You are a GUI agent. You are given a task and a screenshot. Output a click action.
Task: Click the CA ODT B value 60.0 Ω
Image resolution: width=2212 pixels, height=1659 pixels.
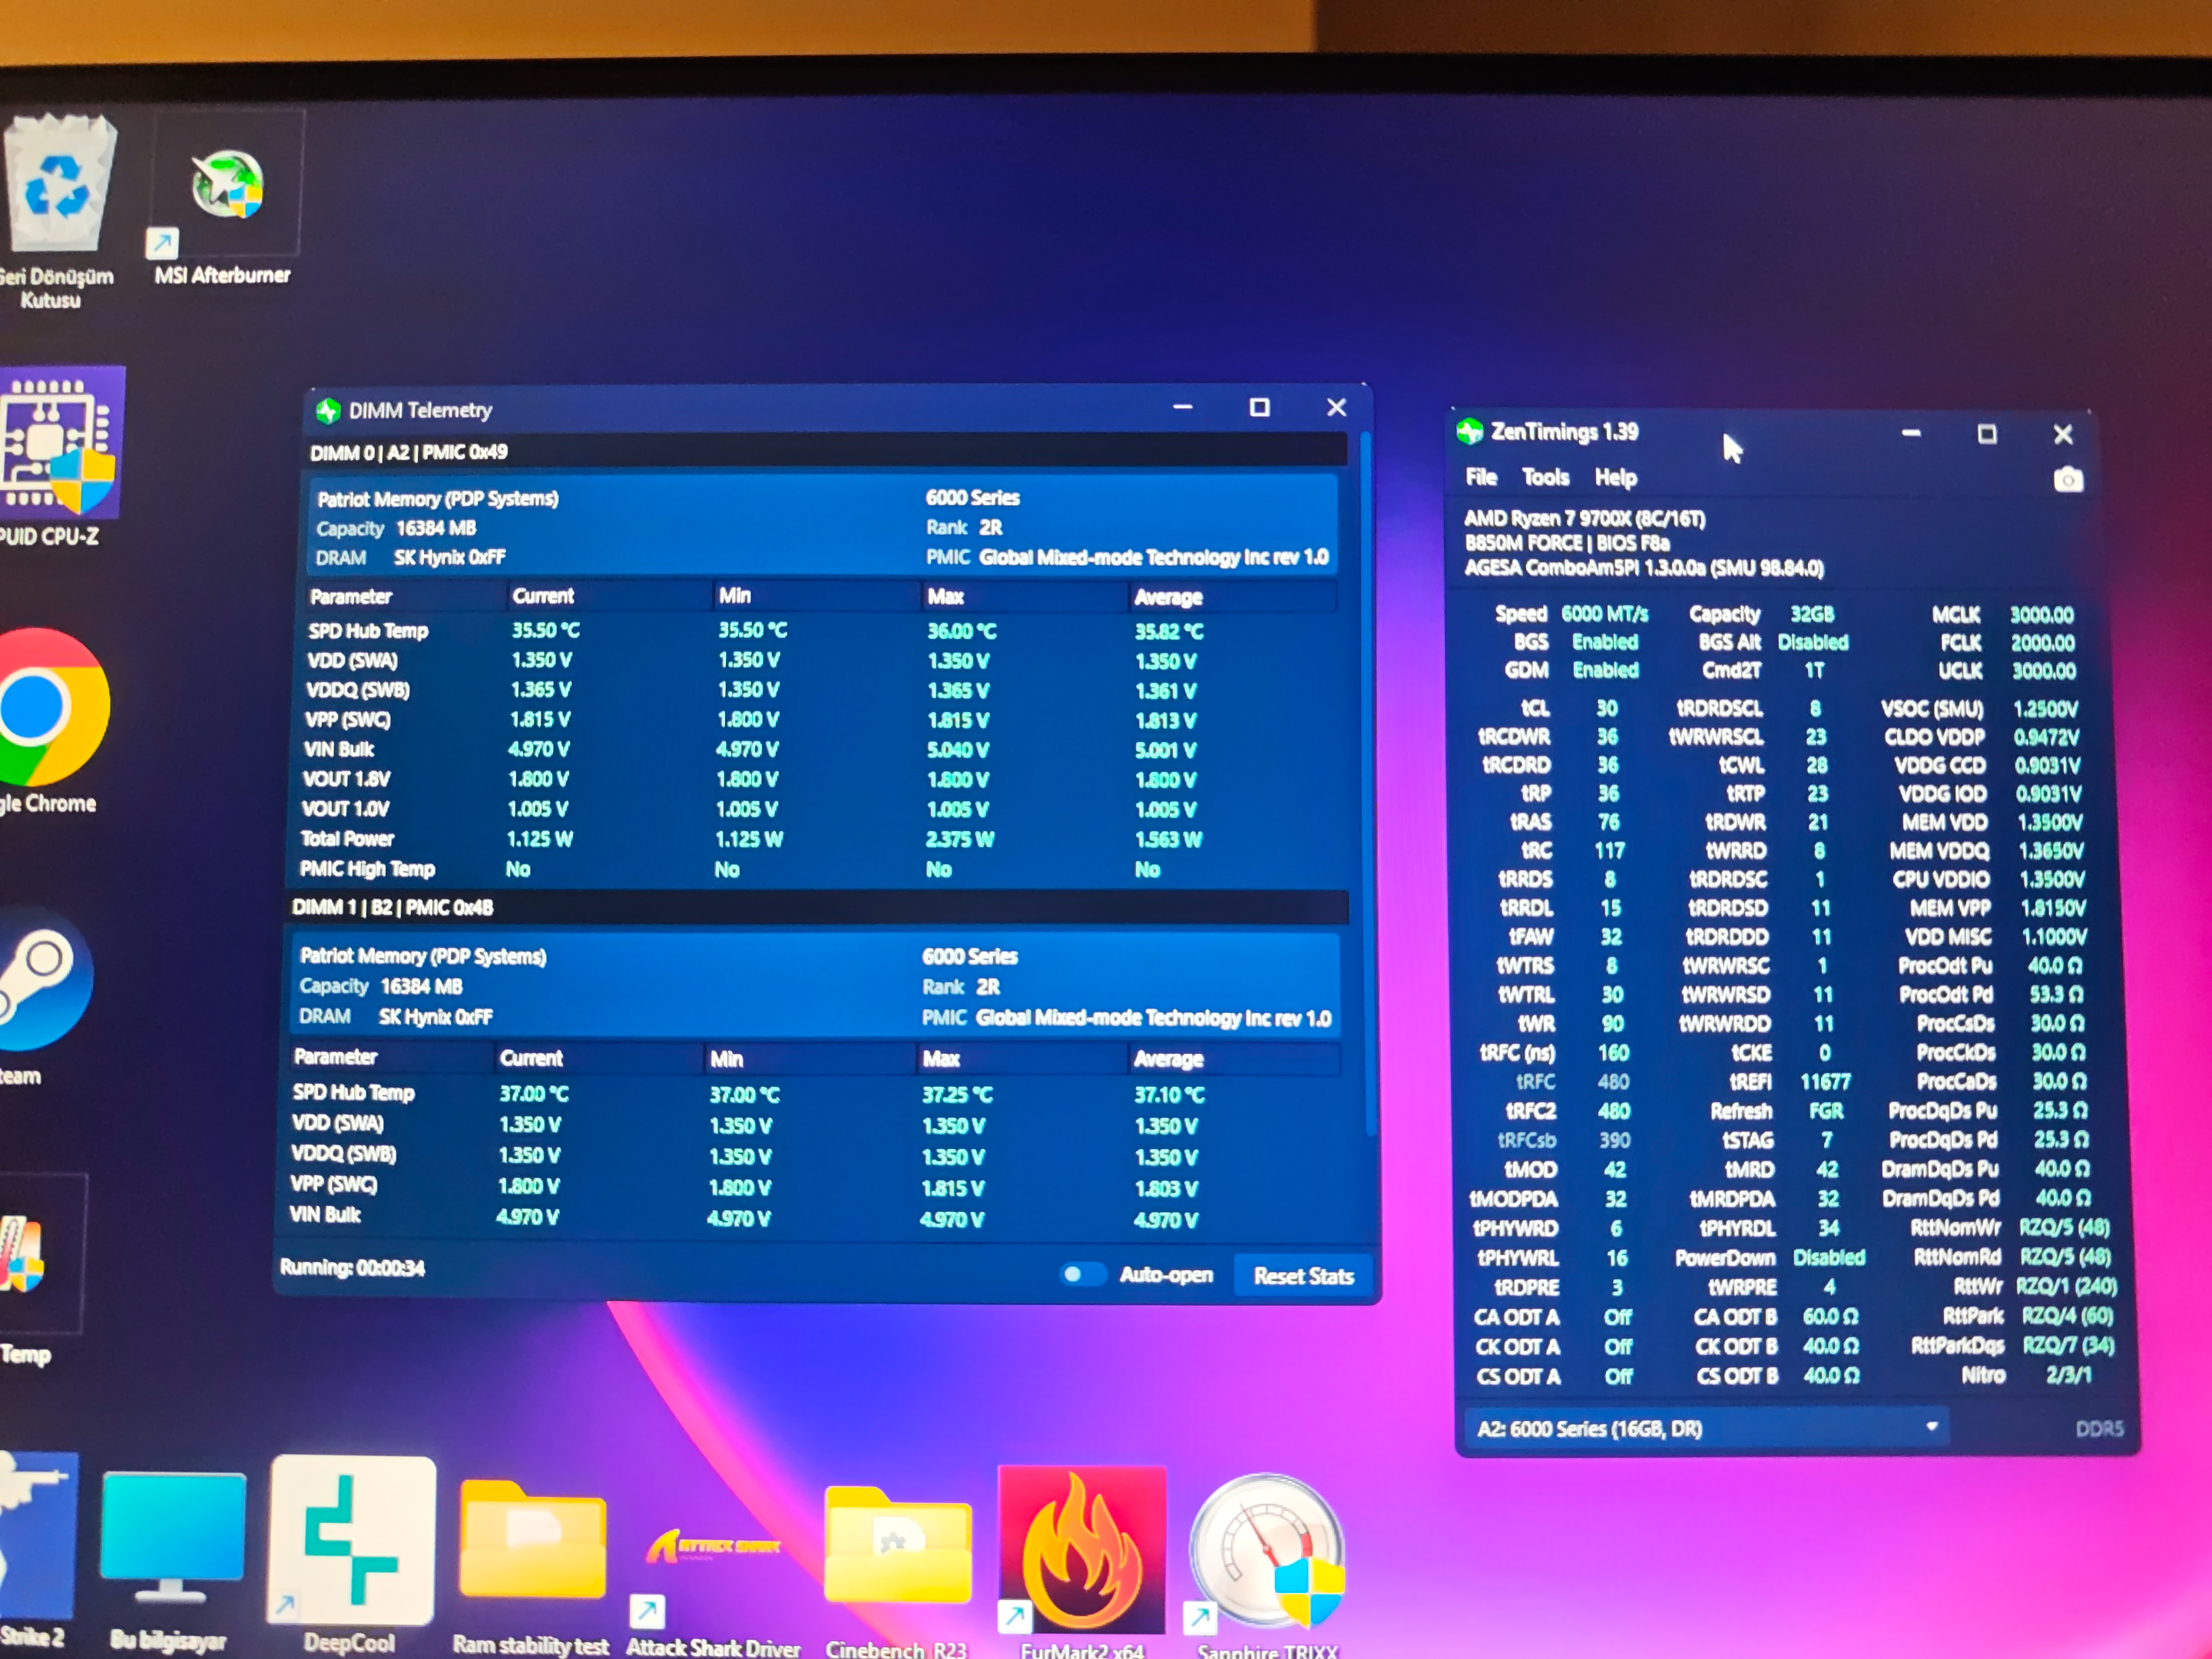pos(1830,1316)
